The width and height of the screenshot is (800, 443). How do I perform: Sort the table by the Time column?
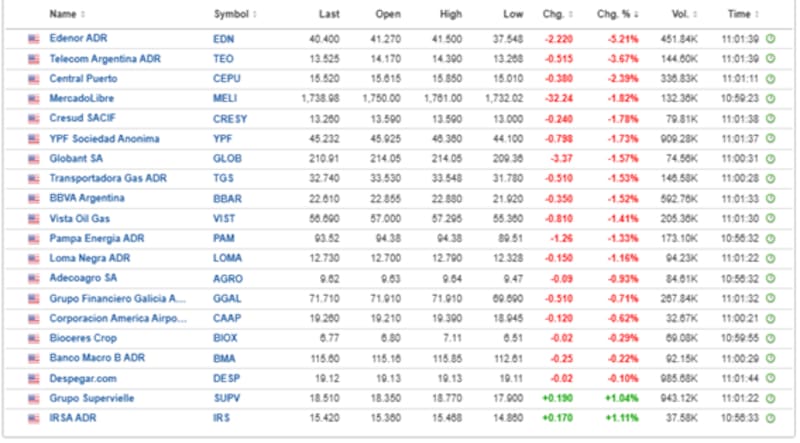pos(741,14)
